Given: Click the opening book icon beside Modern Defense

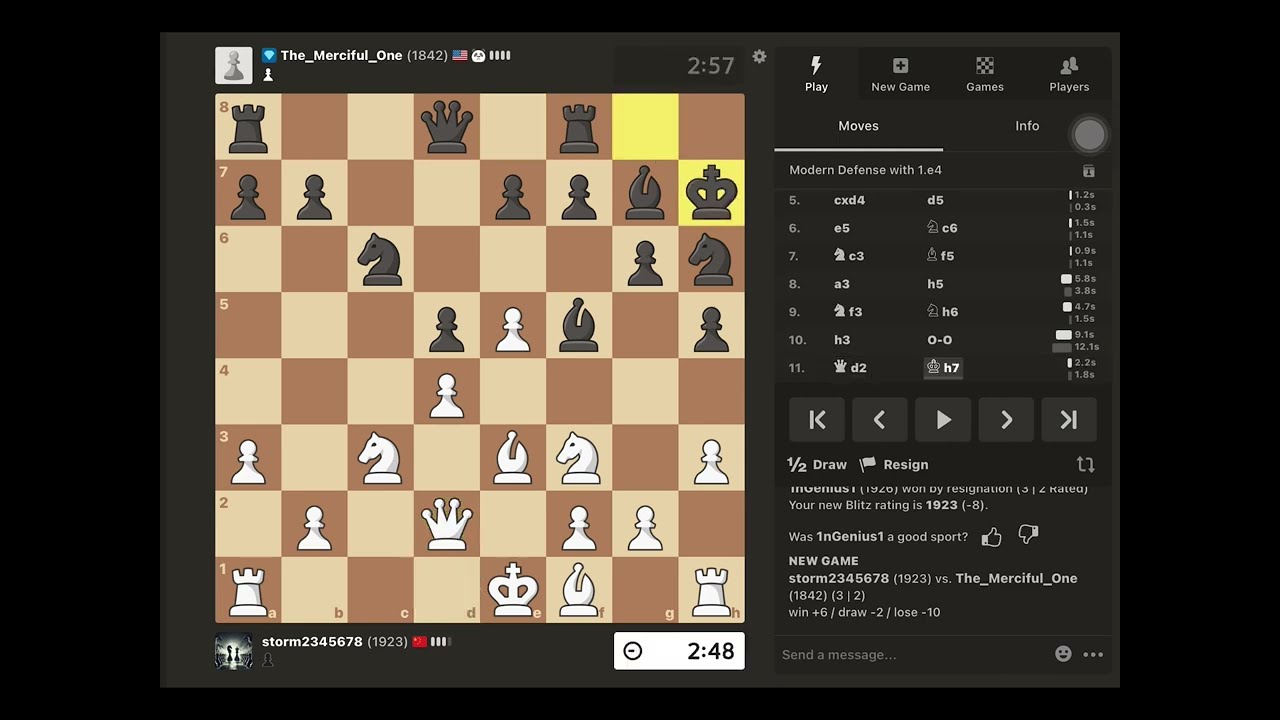Looking at the screenshot, I should tap(1089, 171).
